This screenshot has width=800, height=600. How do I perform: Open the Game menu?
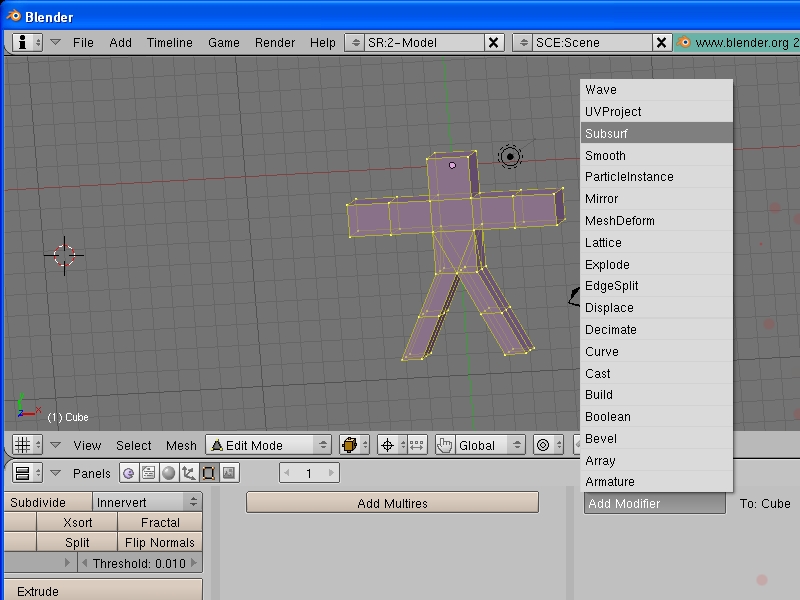pyautogui.click(x=223, y=42)
